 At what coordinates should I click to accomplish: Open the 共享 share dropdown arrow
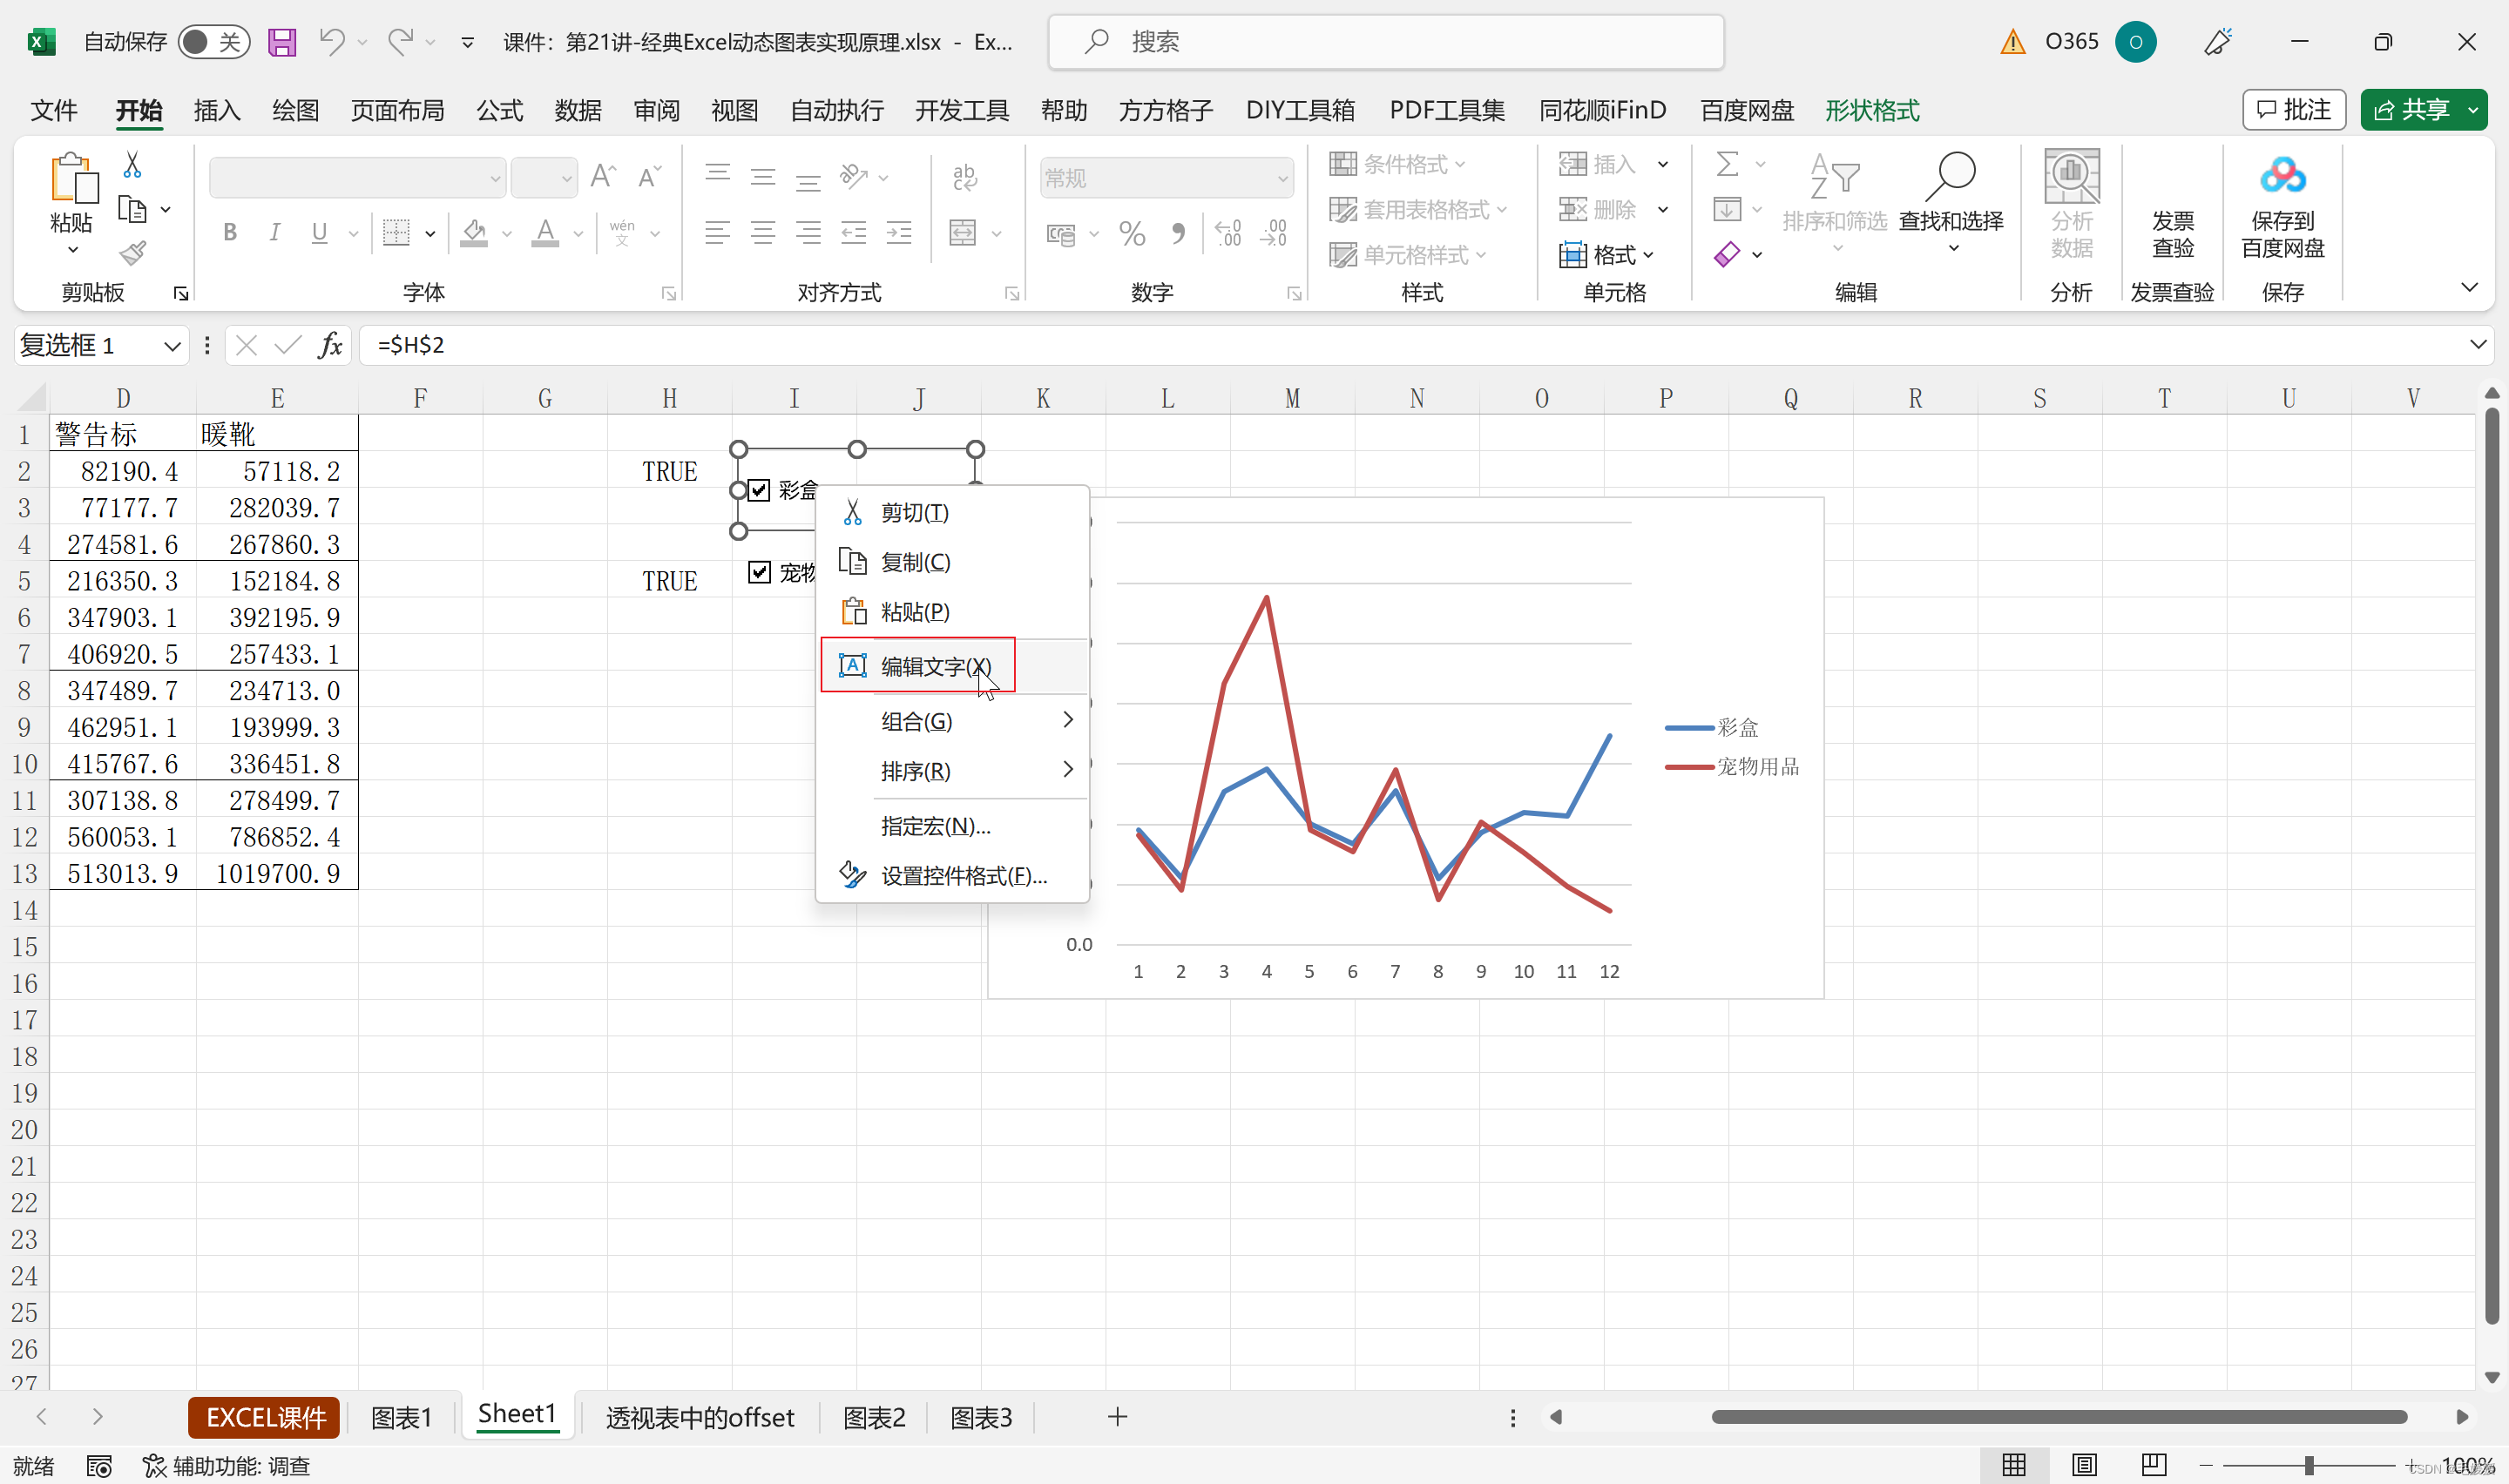(x=2473, y=110)
